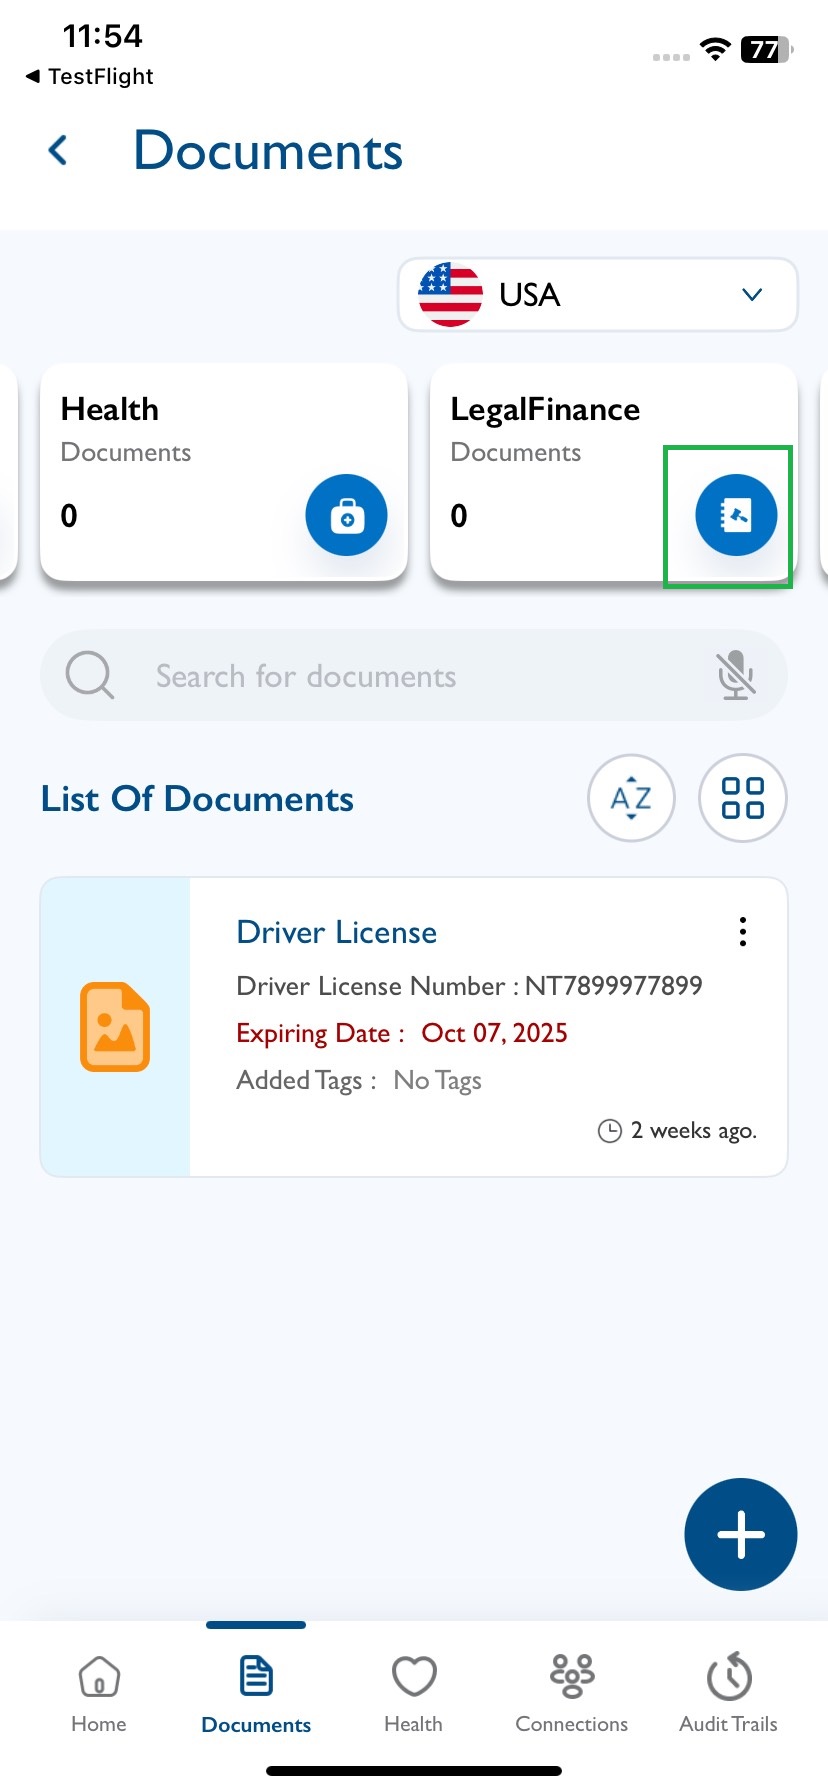The height and width of the screenshot is (1792, 828).
Task: Switch to grid view layout
Action: 742,798
